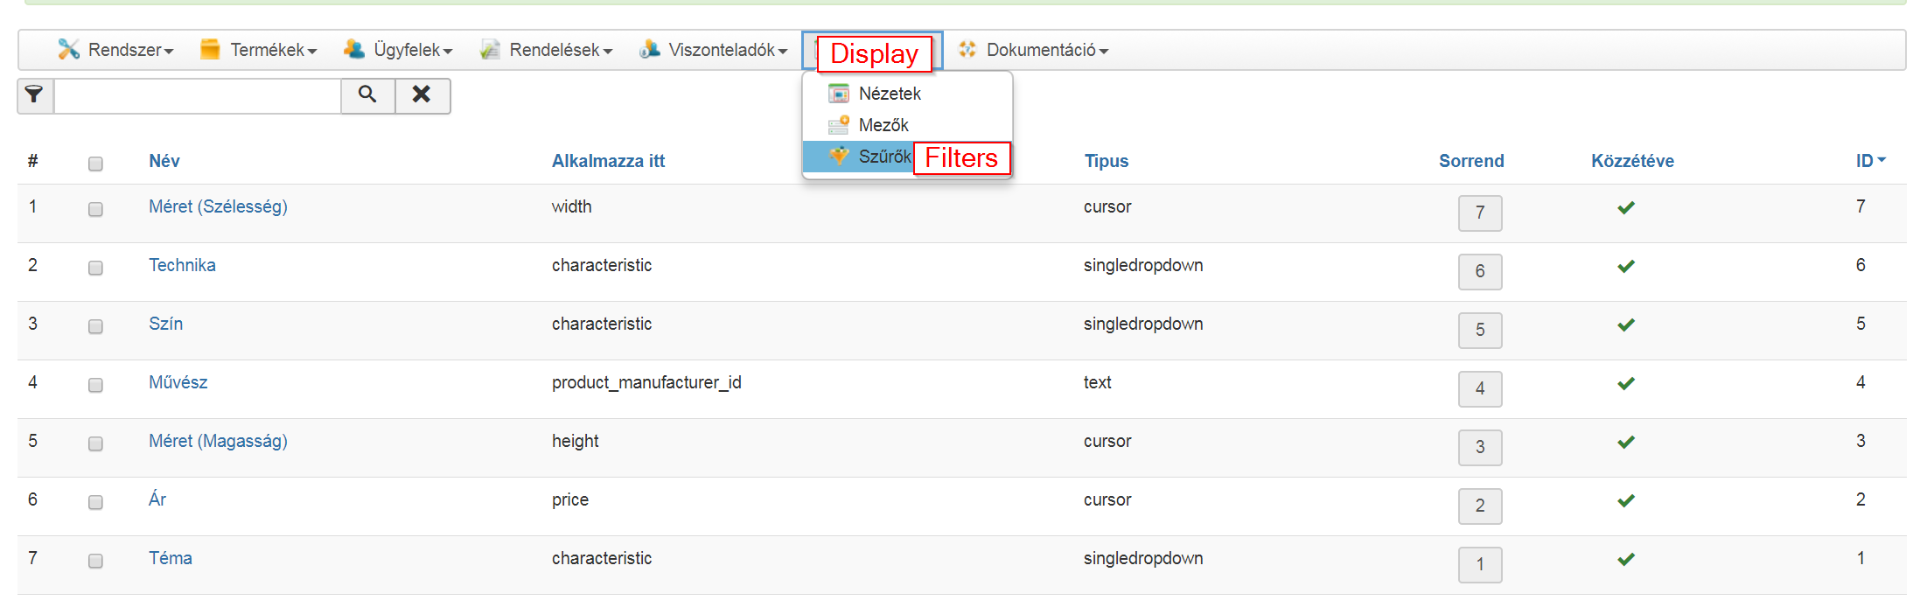1920x595 pixels.
Task: Choose Nézetek from the open menu
Action: (x=889, y=94)
